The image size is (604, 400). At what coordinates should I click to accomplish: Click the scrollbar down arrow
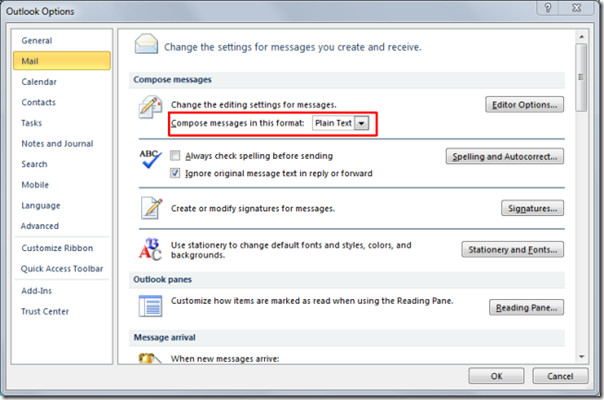click(x=582, y=357)
